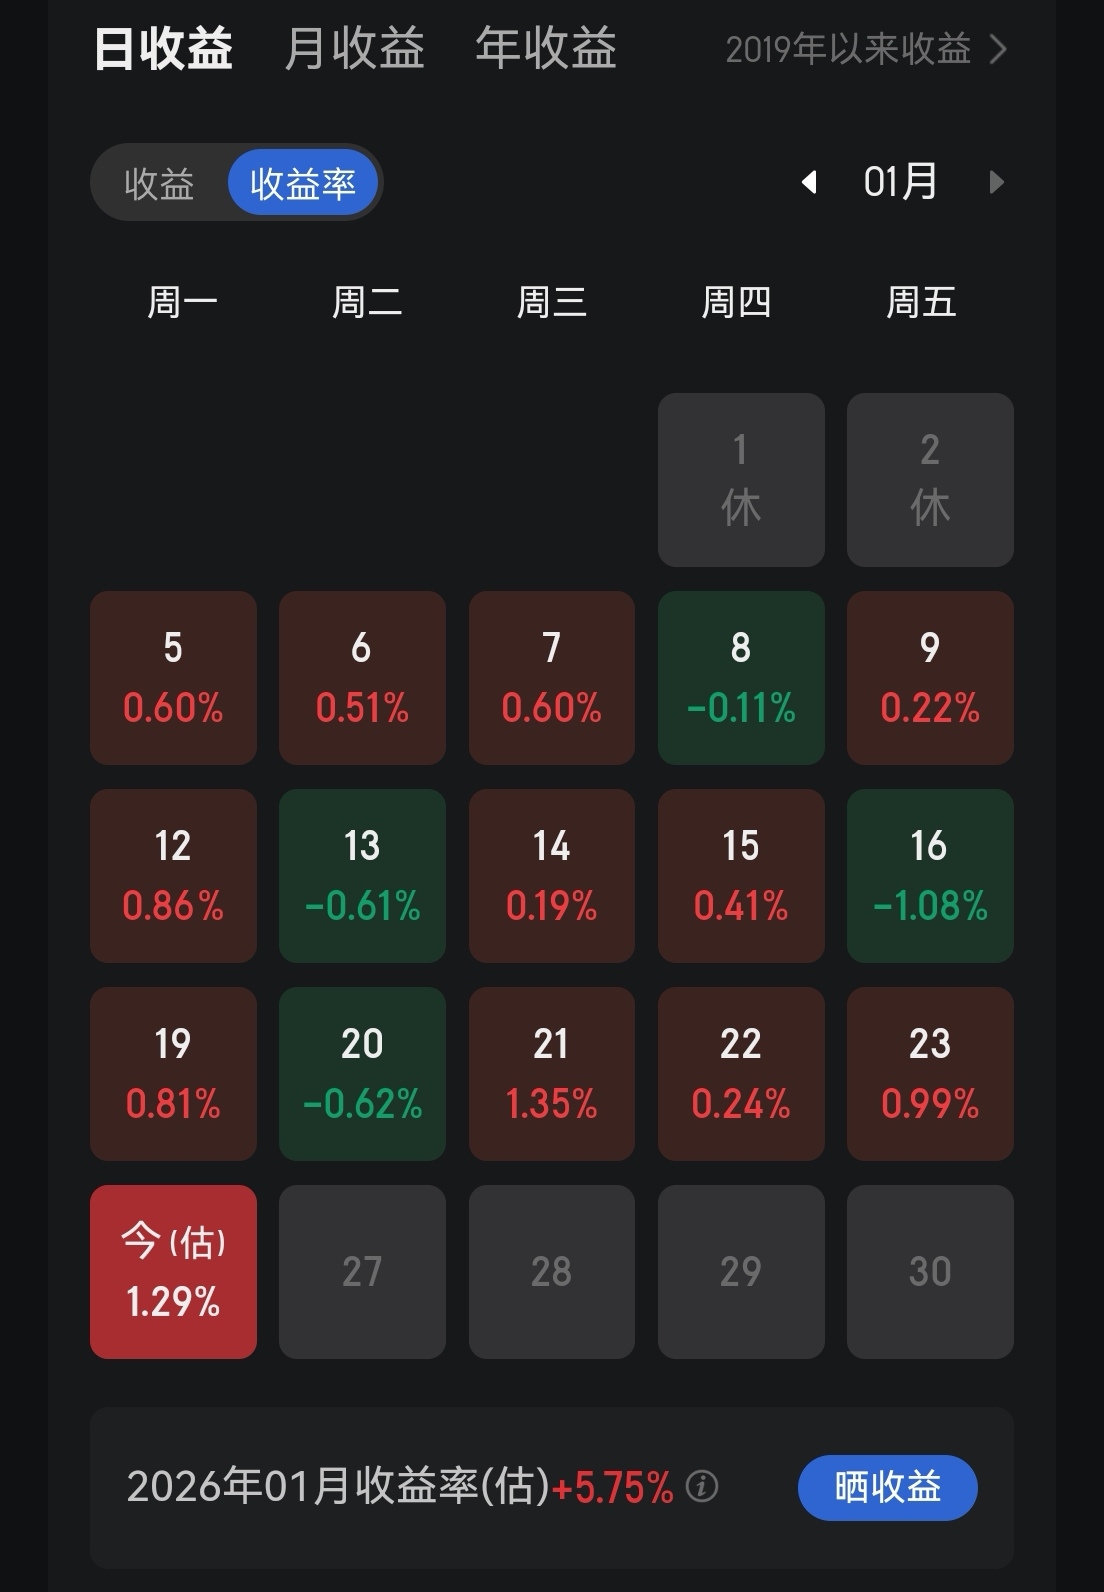Tap day 12 showing 0.86%
This screenshot has height=1592, width=1104.
tap(173, 875)
